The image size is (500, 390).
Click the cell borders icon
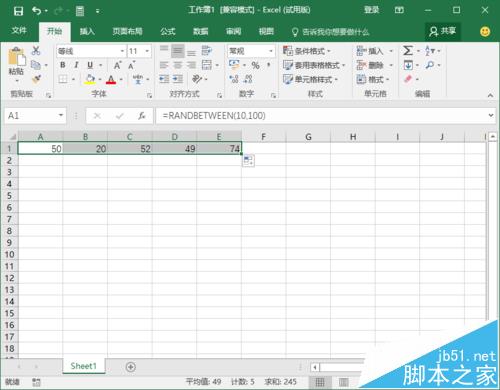click(x=63, y=79)
